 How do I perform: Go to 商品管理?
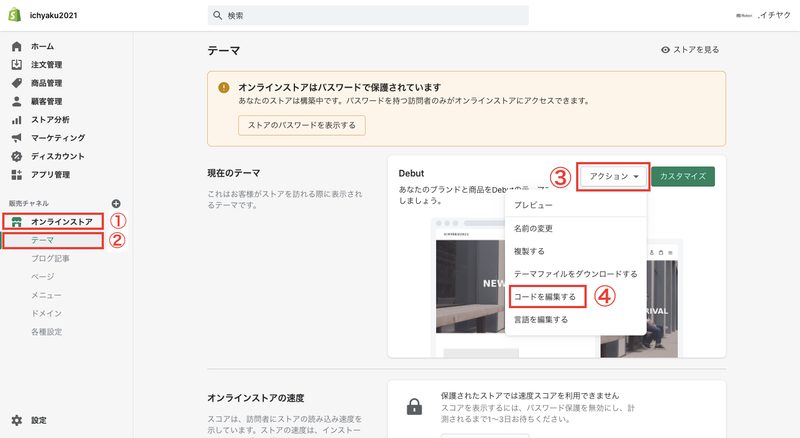(46, 83)
